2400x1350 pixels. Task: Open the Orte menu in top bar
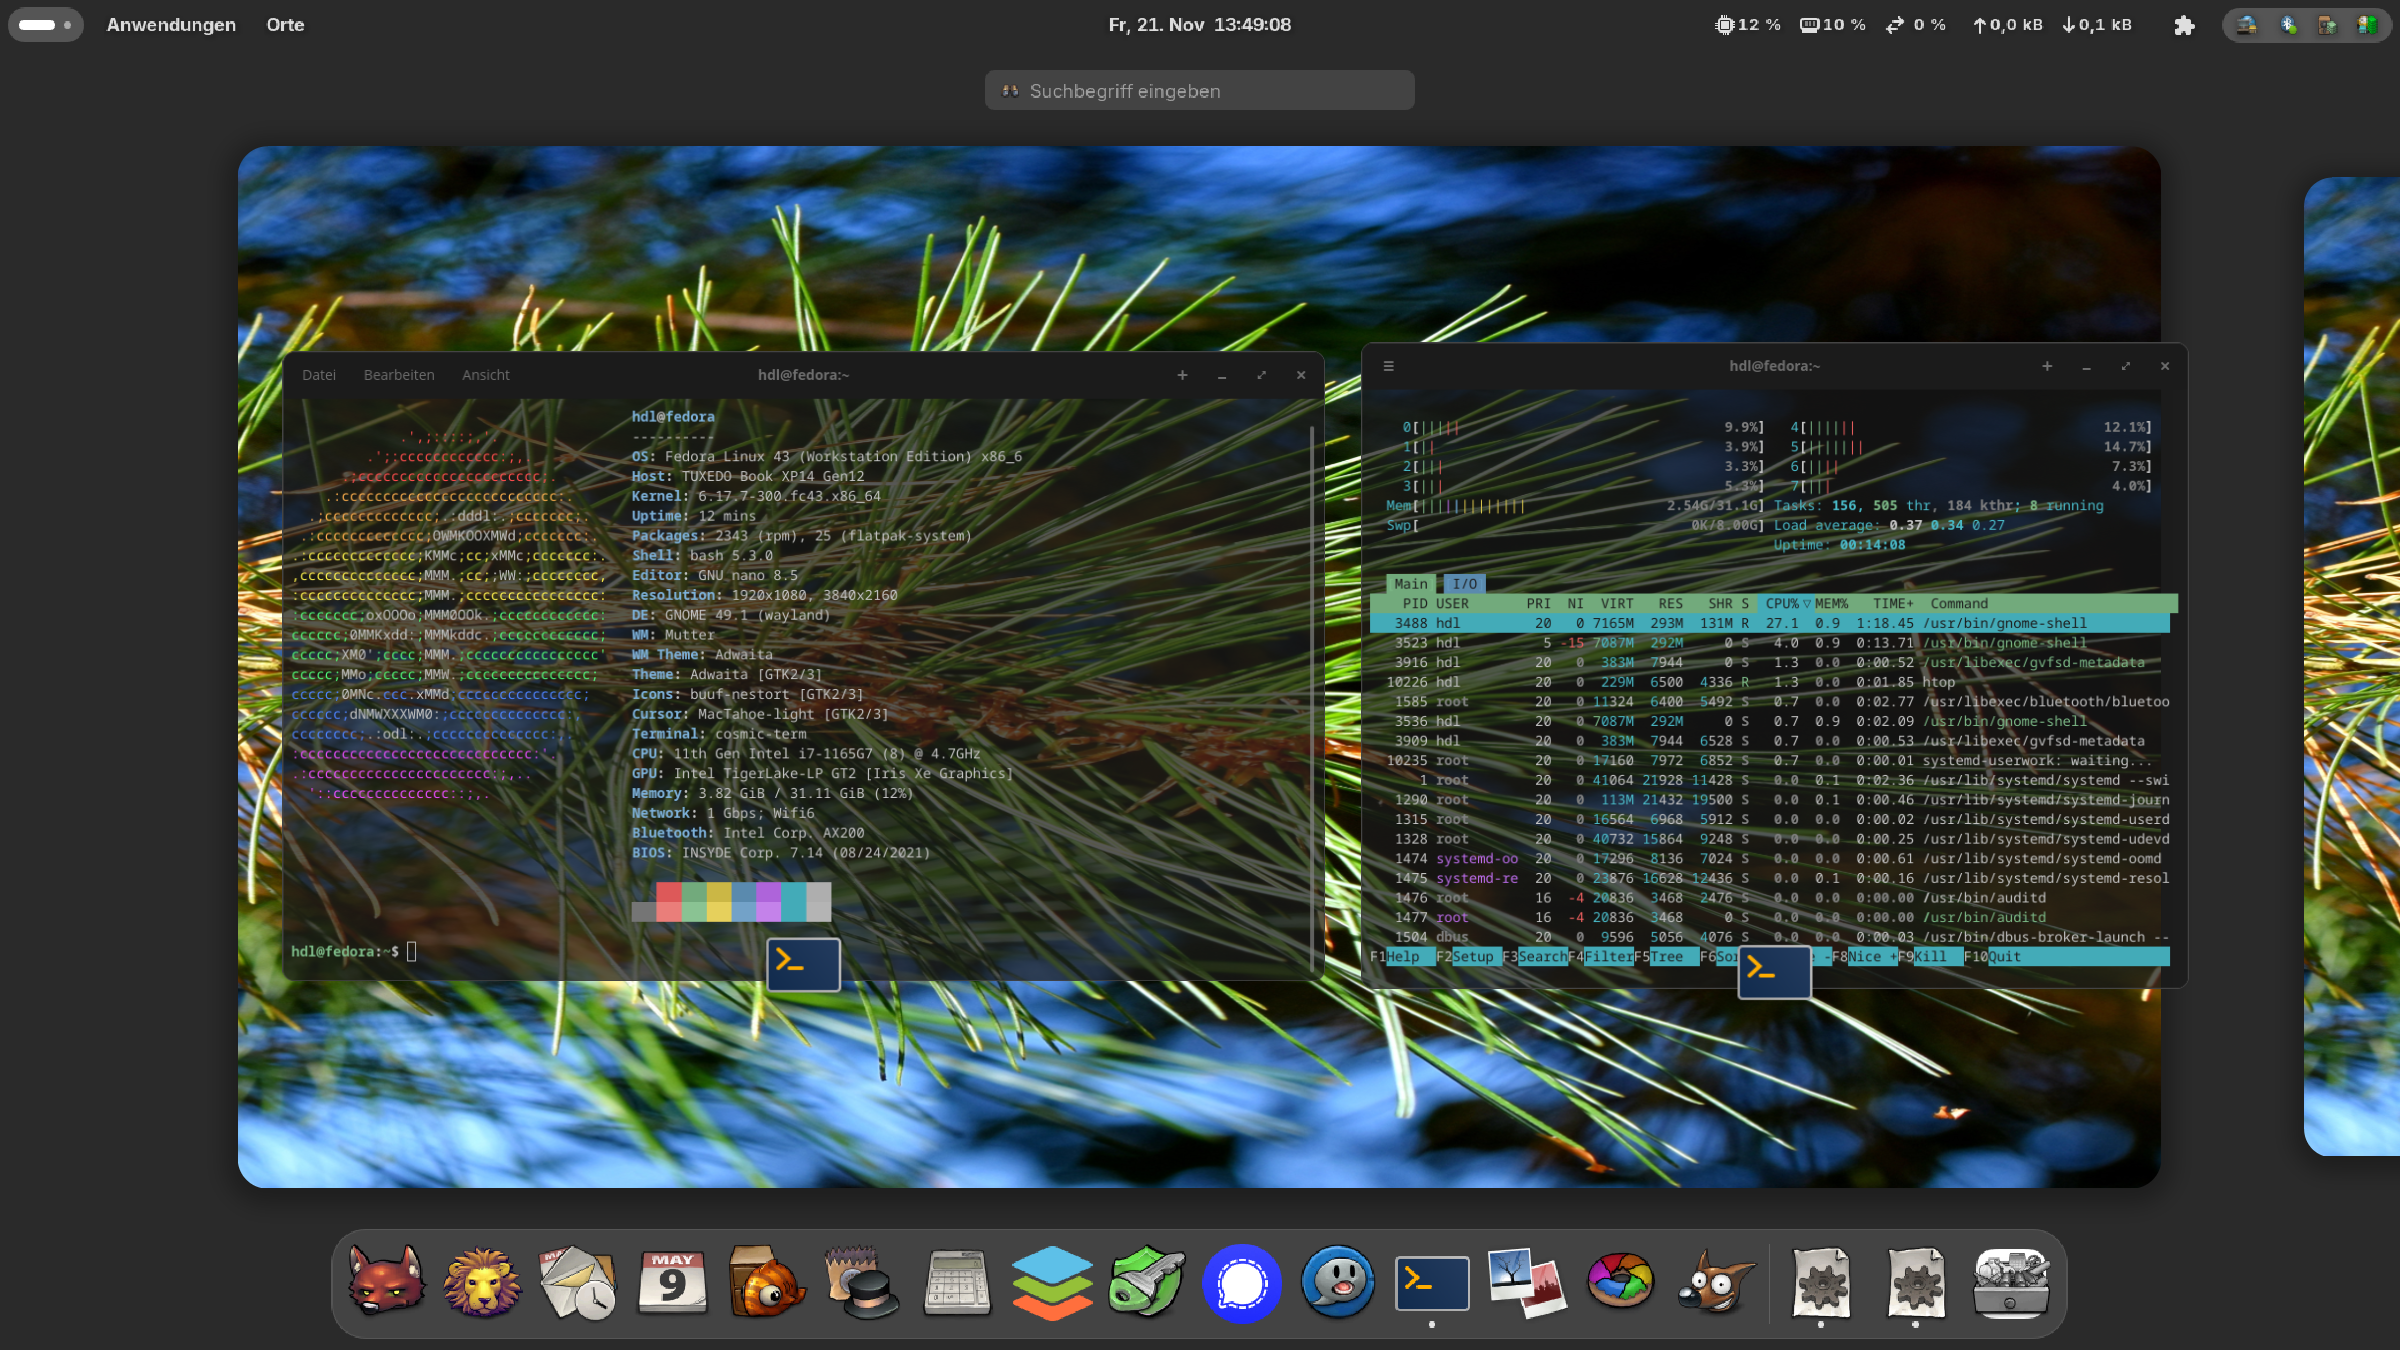[x=285, y=25]
